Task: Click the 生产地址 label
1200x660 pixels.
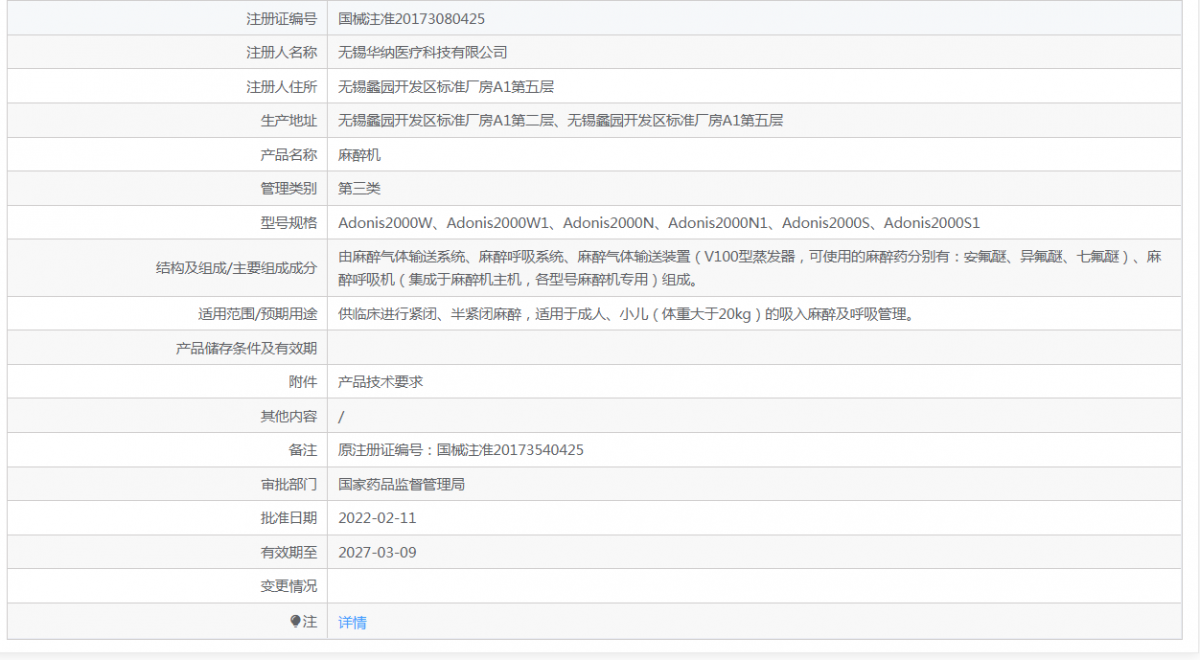Action: coord(289,120)
